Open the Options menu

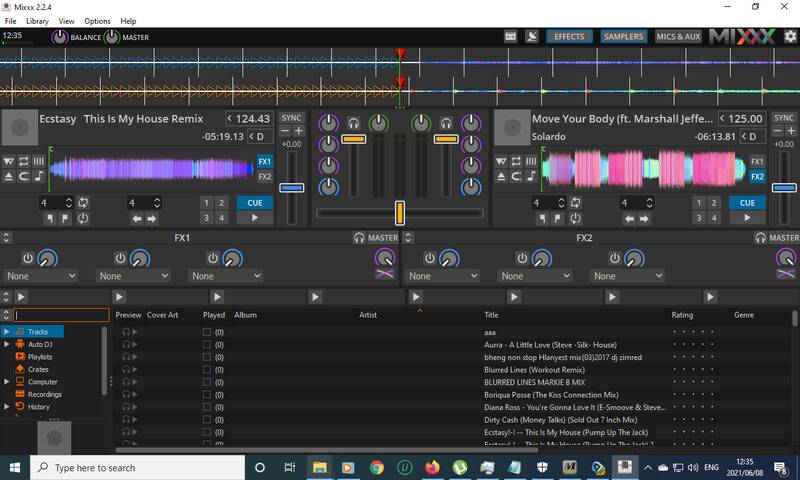click(x=97, y=21)
